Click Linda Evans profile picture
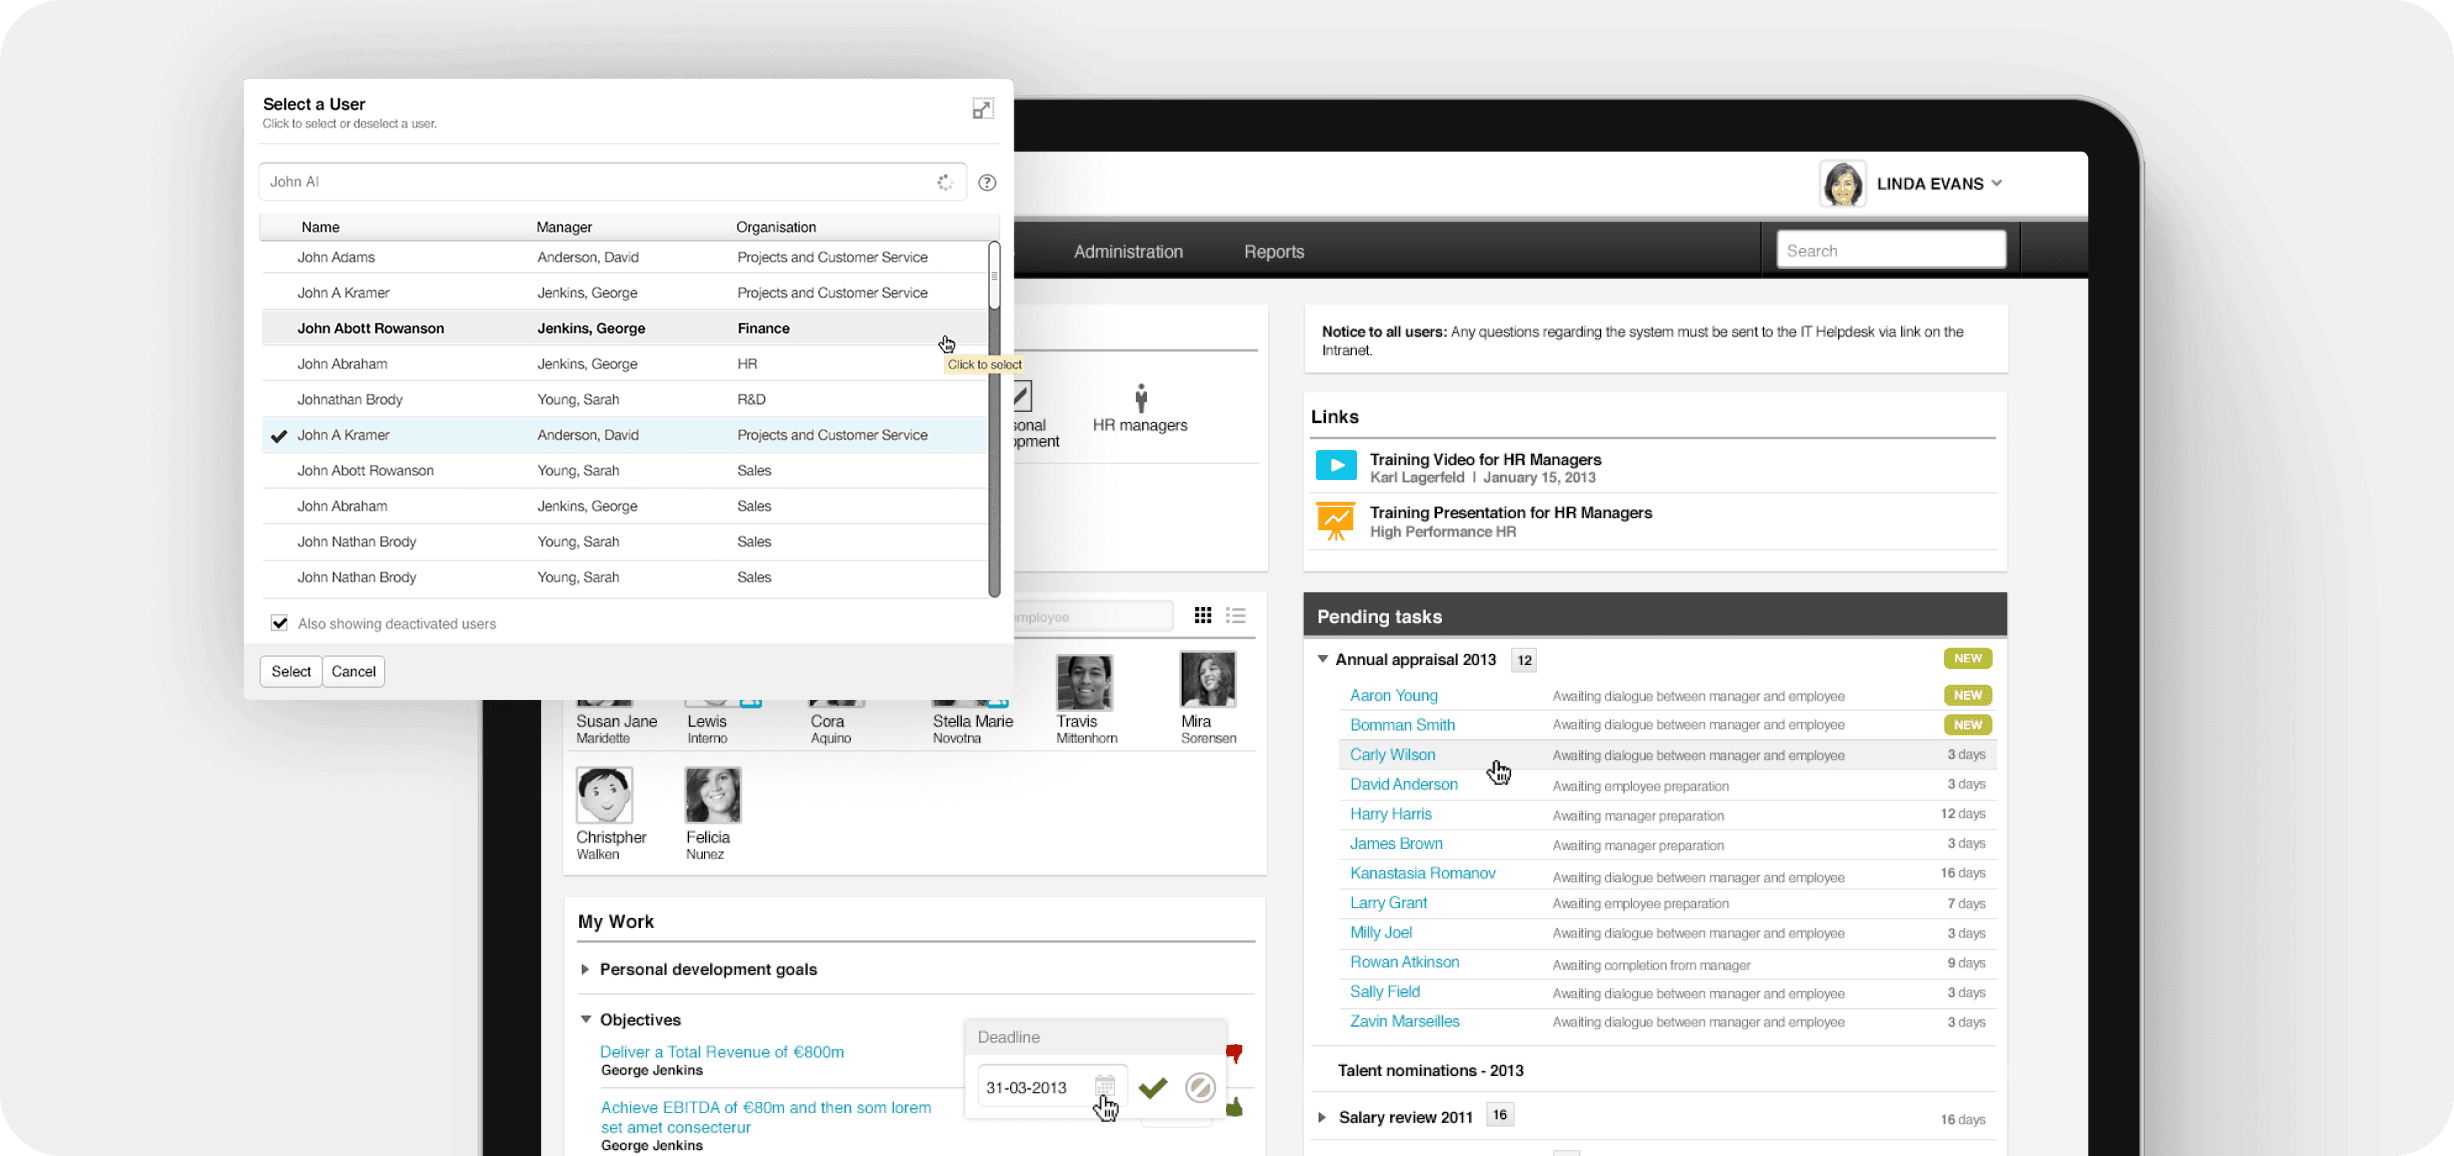 pyautogui.click(x=1842, y=184)
